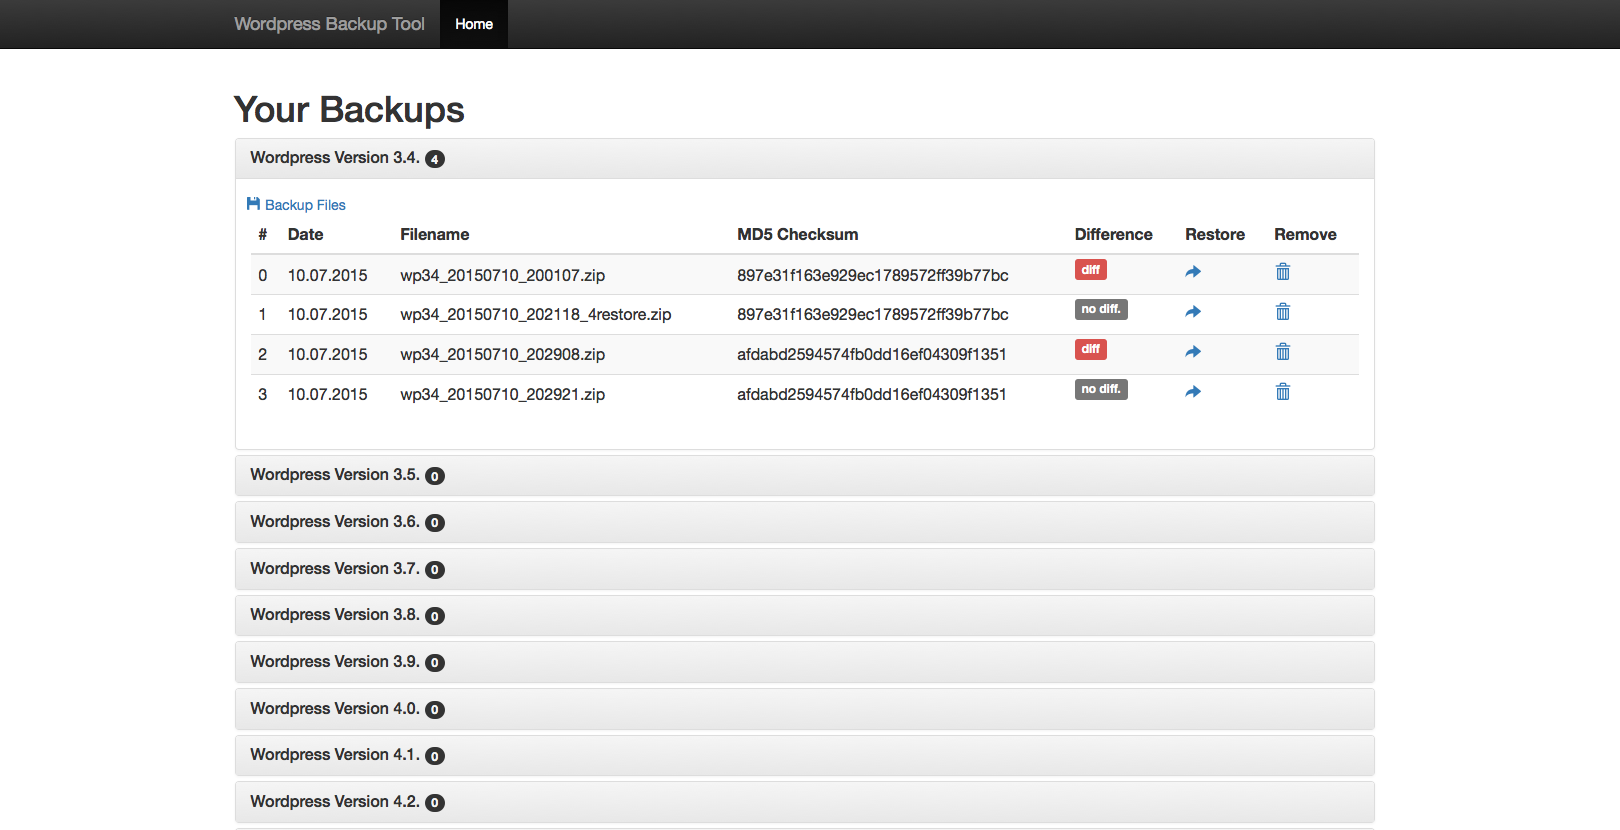Delete wp34_20150710_200107.zip with trash icon
The image size is (1620, 830).
(1283, 272)
